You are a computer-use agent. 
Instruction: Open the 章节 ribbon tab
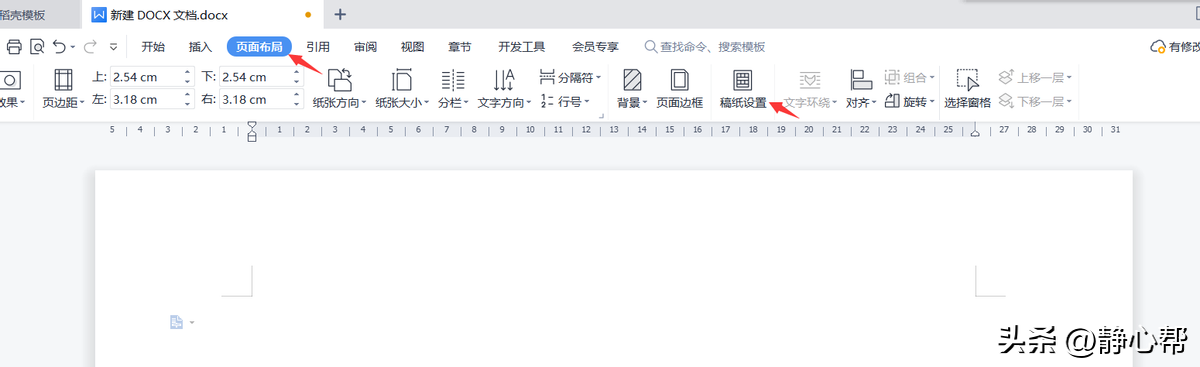coord(459,46)
